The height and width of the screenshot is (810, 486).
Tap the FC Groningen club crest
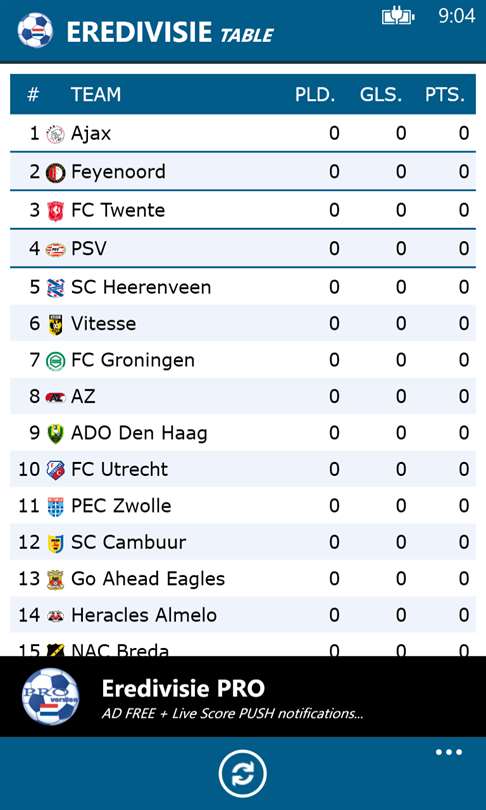tap(55, 361)
